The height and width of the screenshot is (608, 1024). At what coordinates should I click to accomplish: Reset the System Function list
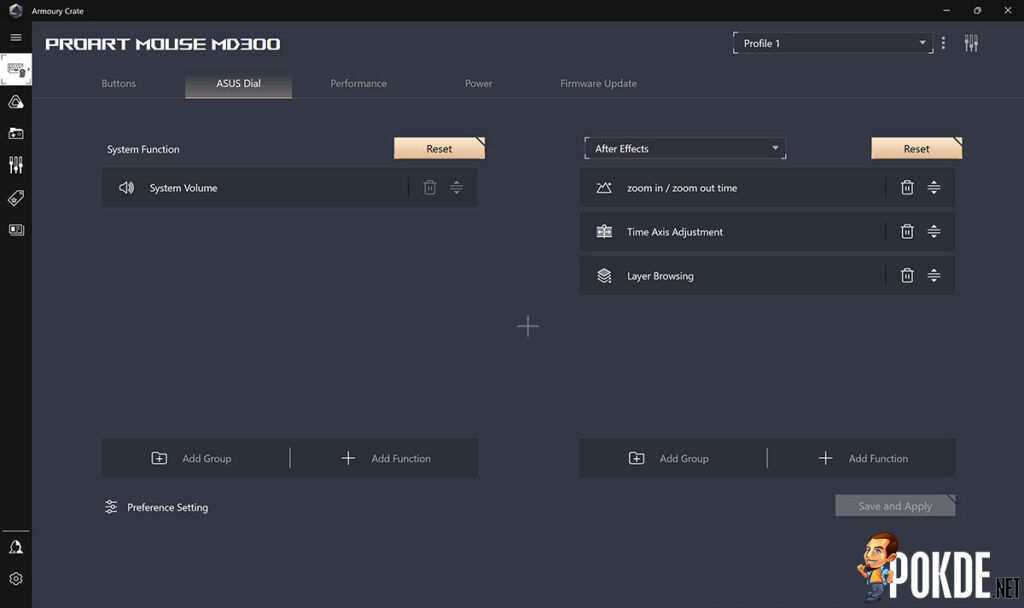click(x=440, y=148)
